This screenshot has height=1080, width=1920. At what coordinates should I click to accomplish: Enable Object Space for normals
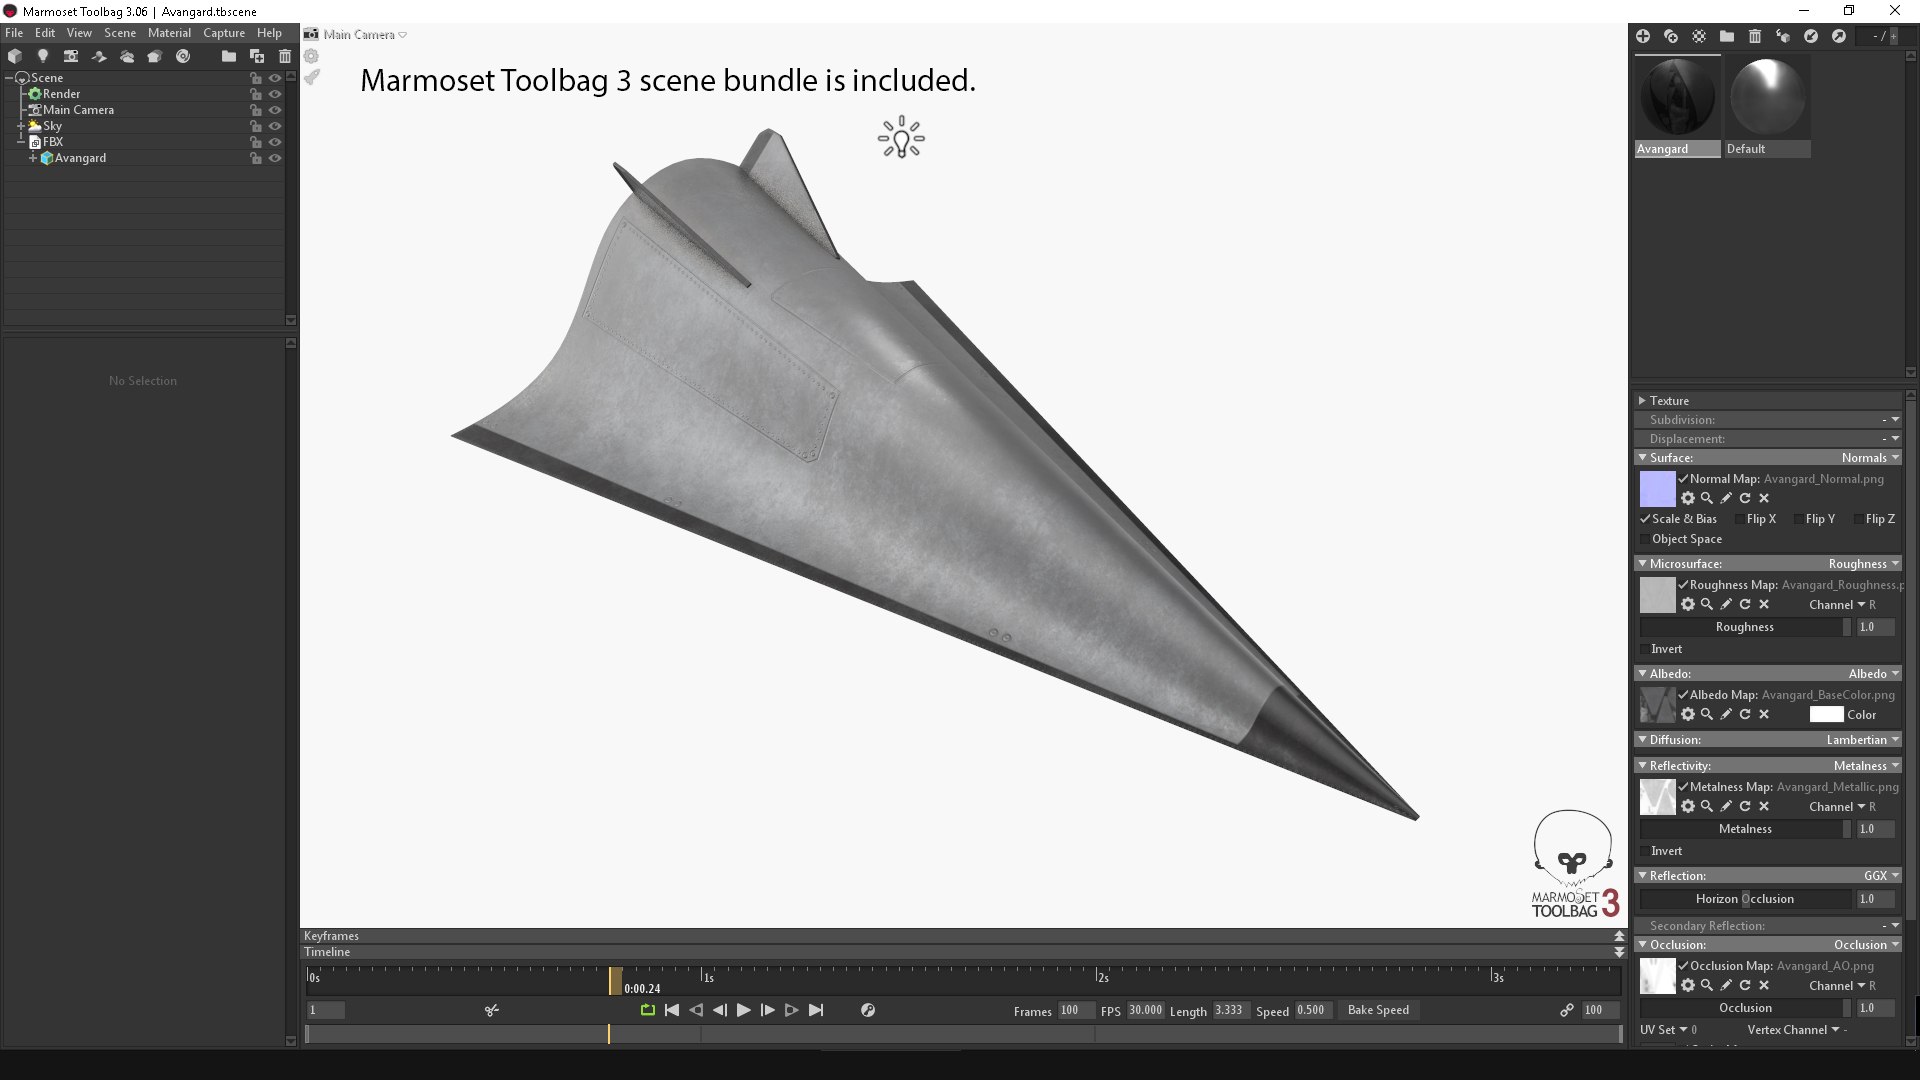pos(1645,539)
